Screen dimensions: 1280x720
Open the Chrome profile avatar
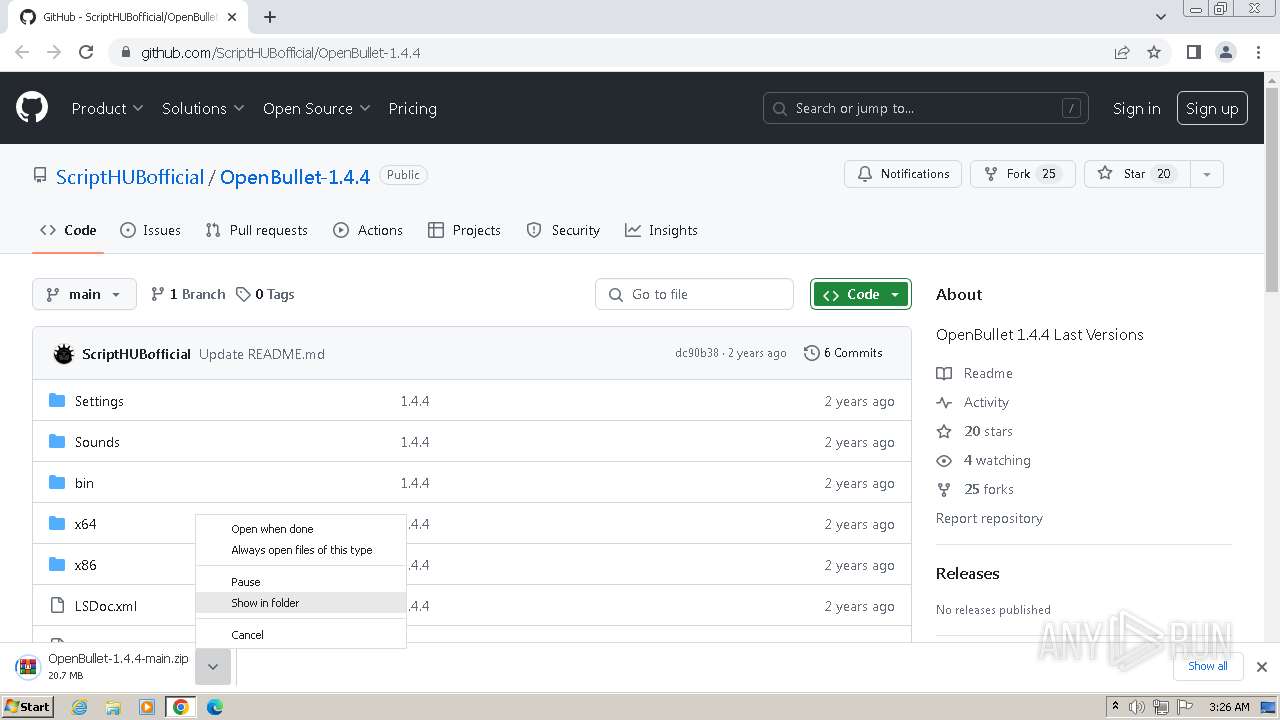pyautogui.click(x=1225, y=52)
